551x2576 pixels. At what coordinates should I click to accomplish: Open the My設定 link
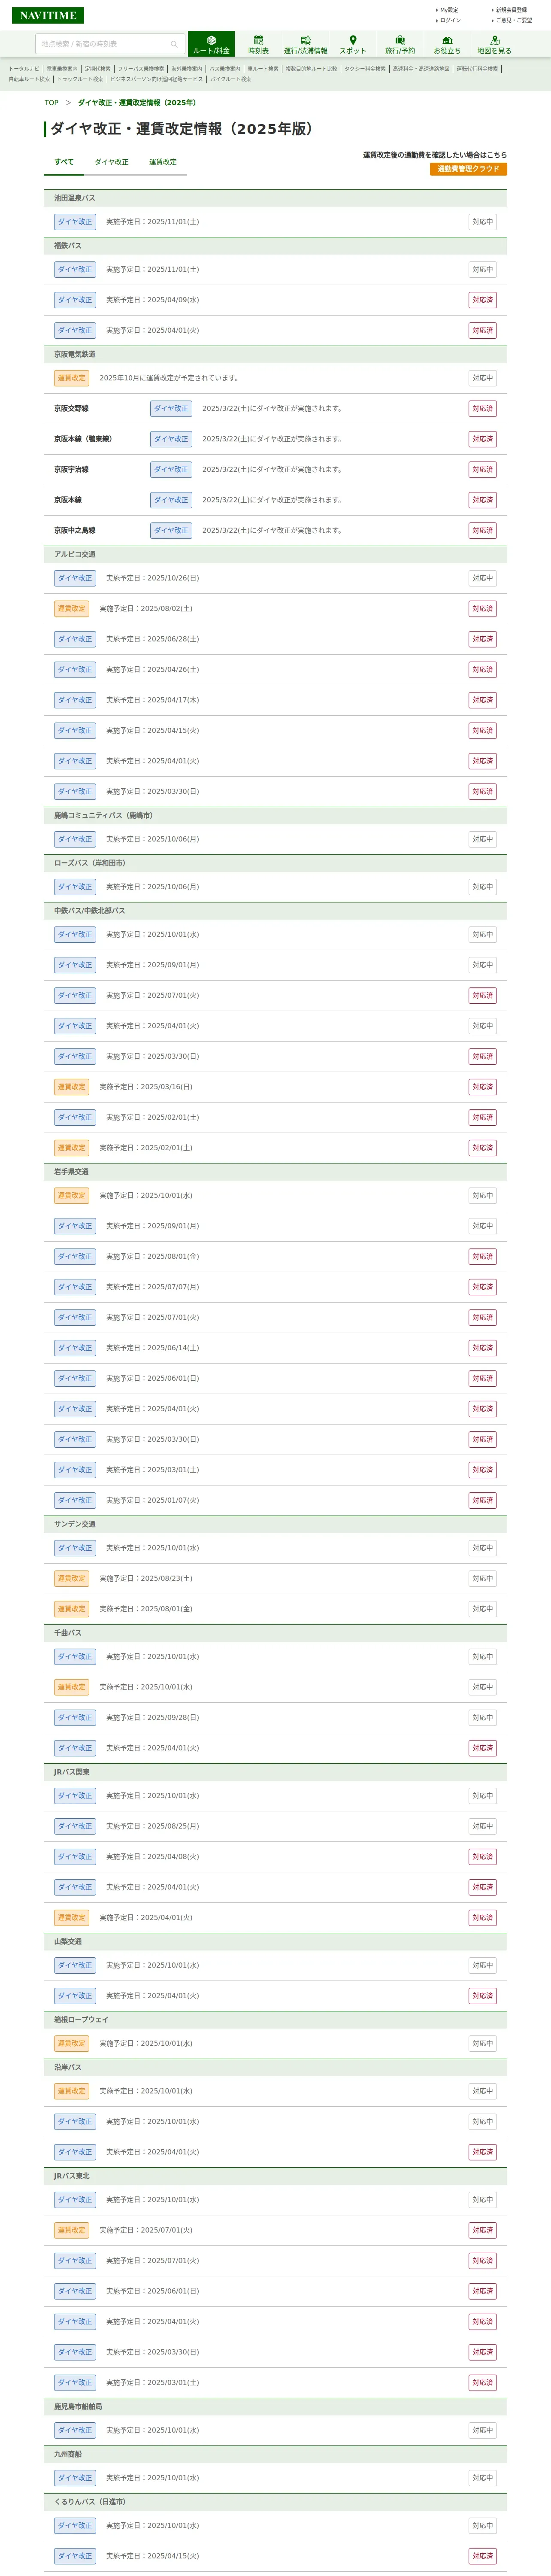[449, 10]
